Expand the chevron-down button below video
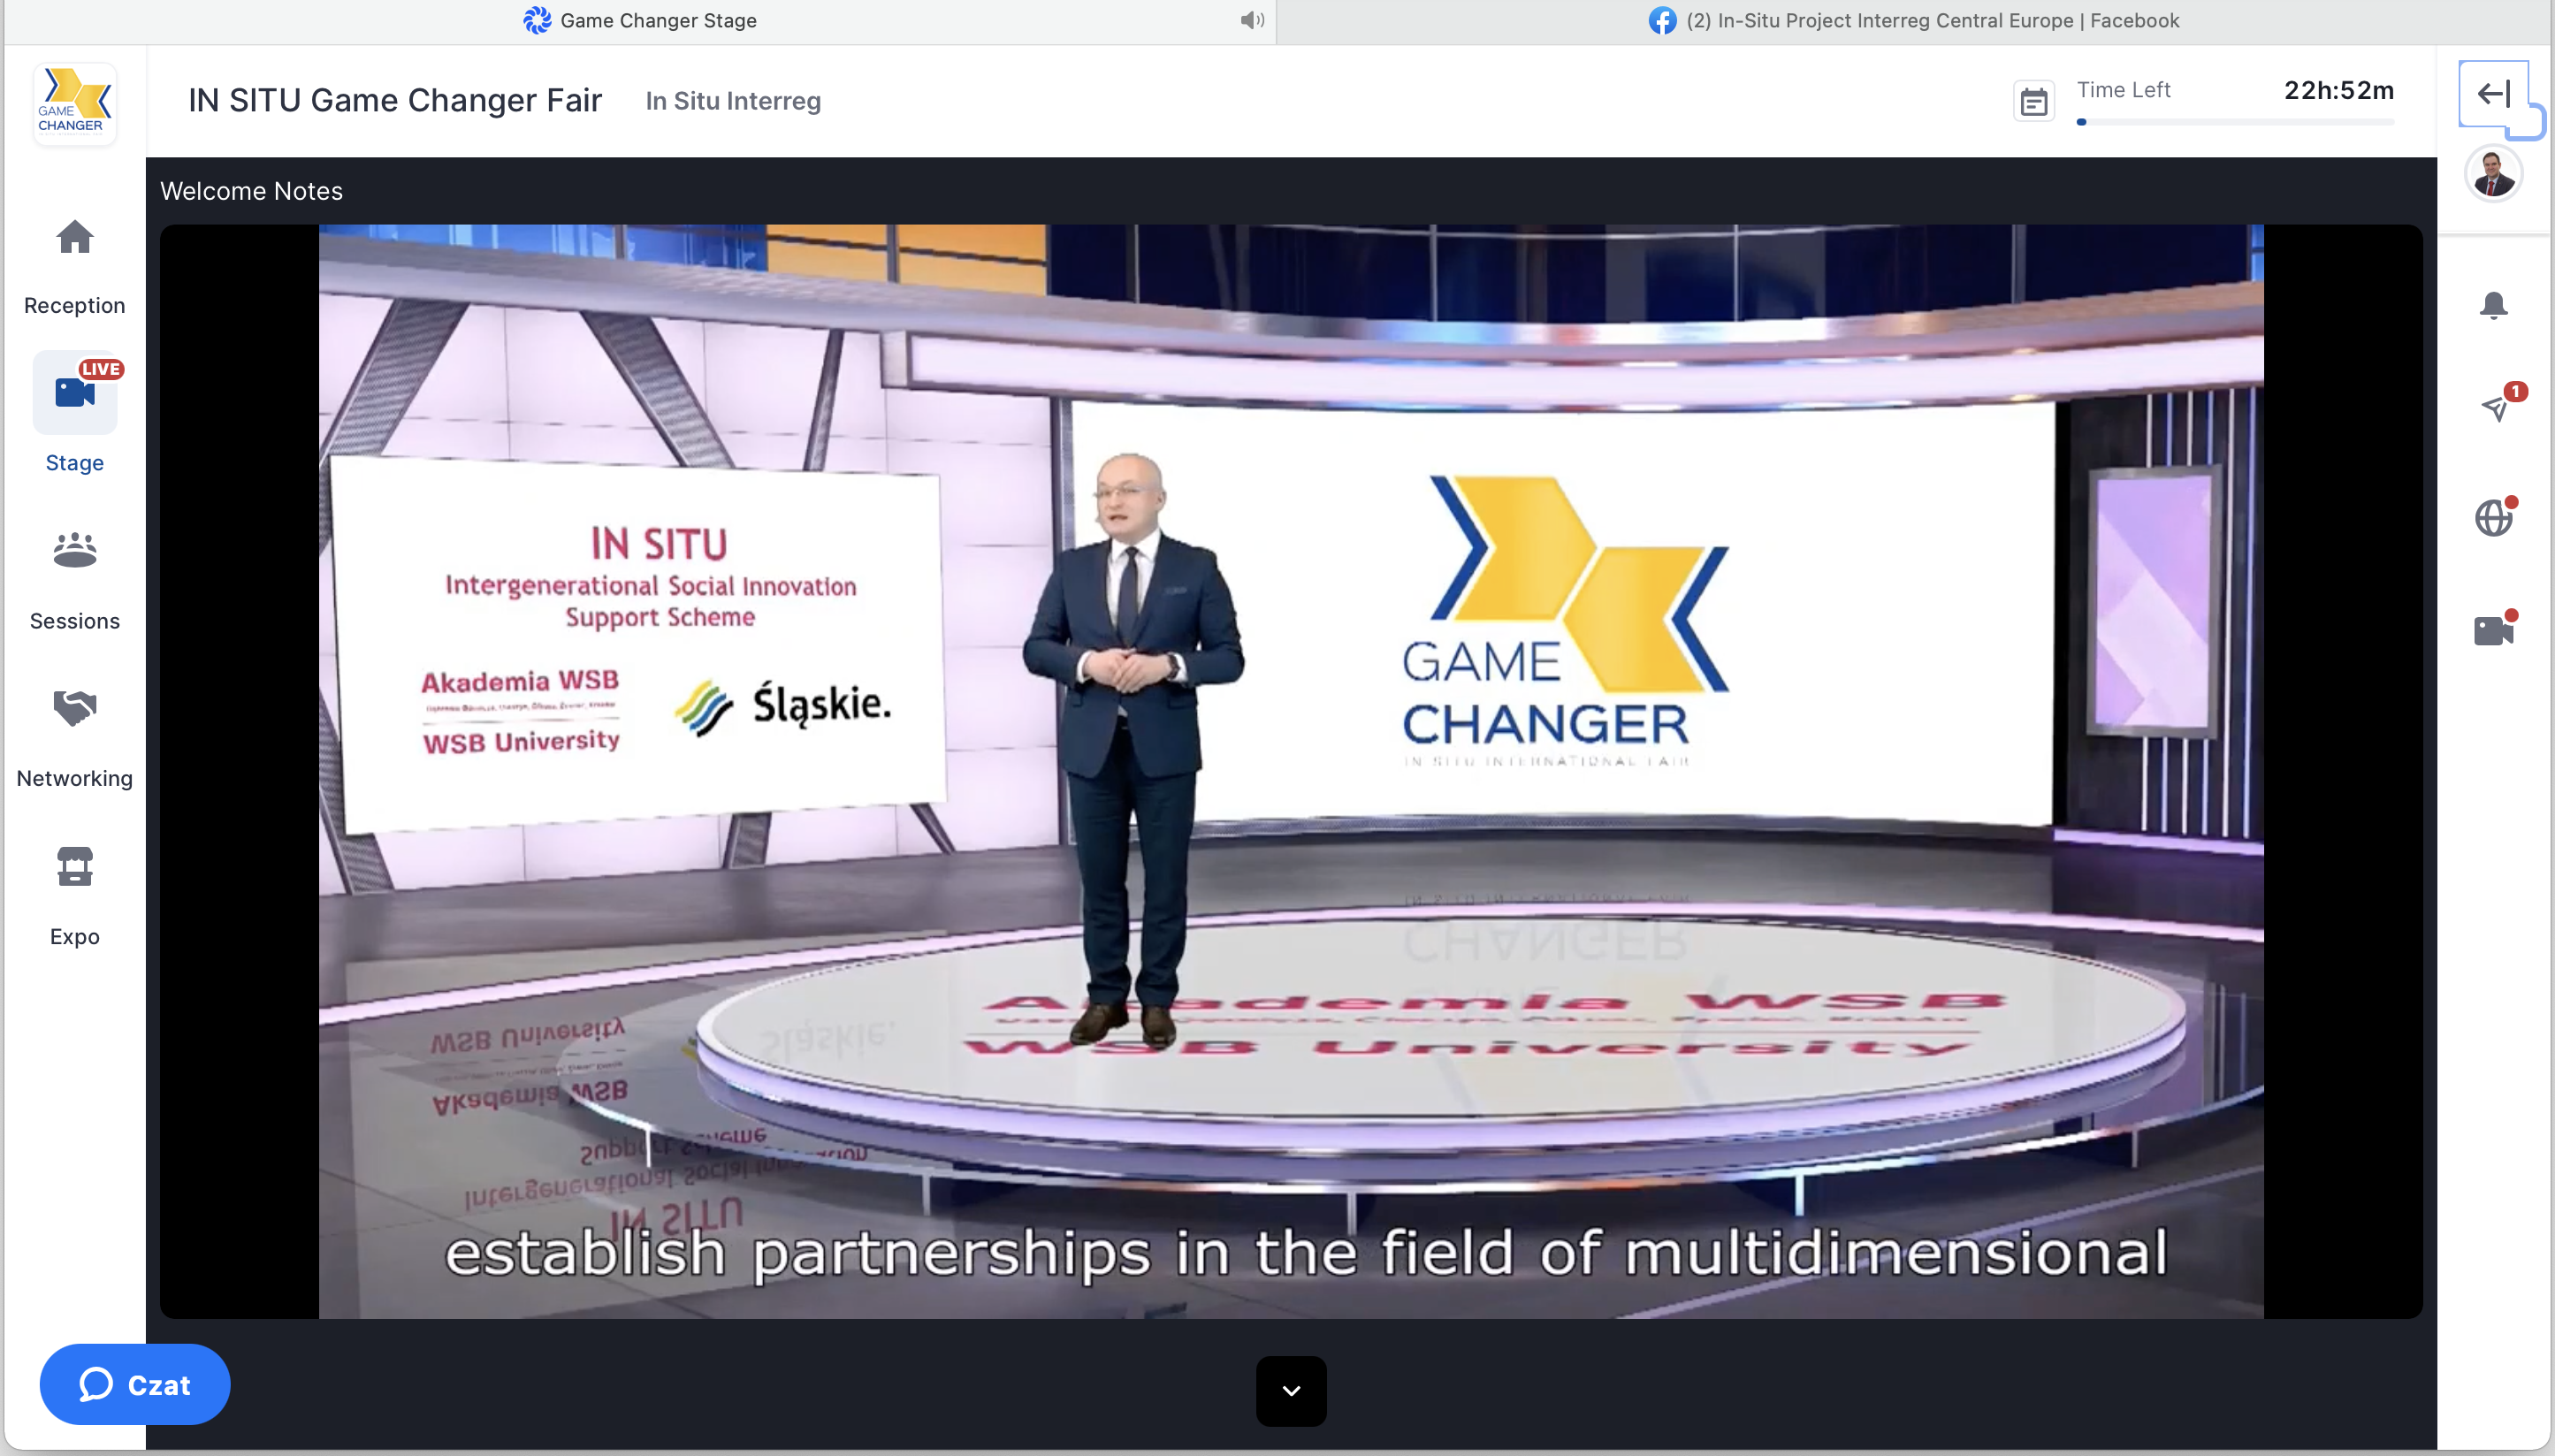The height and width of the screenshot is (1456, 2555). 1291,1391
